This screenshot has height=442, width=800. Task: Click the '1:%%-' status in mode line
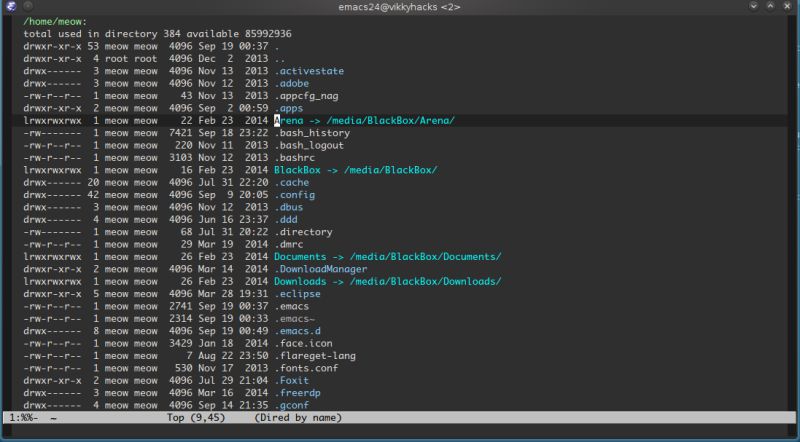click(x=23, y=418)
